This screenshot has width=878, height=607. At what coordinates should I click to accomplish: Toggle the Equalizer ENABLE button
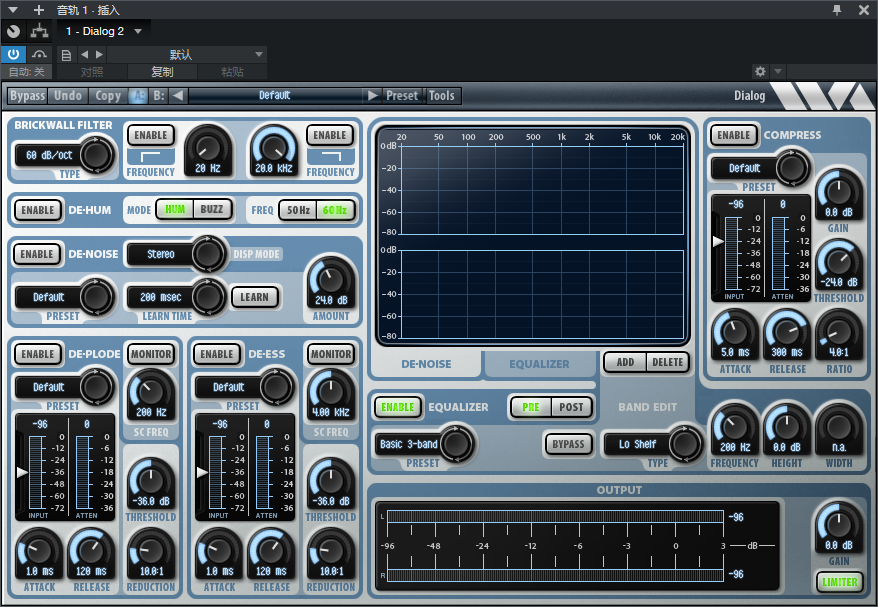pyautogui.click(x=398, y=407)
